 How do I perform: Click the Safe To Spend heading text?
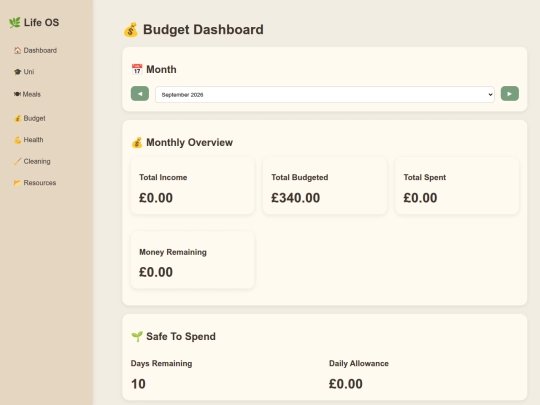pyautogui.click(x=181, y=336)
